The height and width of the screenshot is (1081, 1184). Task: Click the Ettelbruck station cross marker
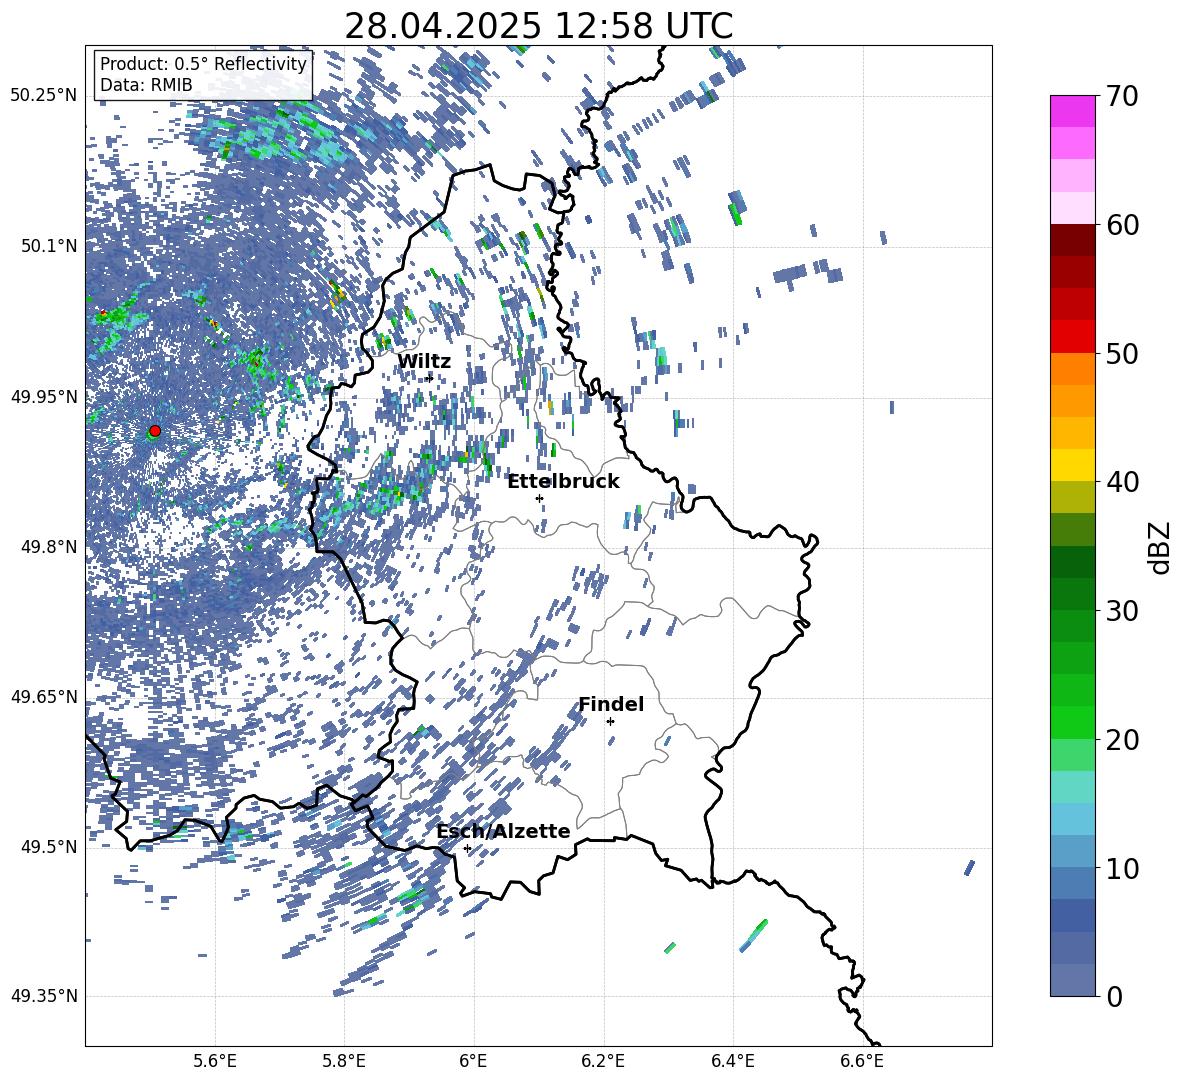coord(539,498)
